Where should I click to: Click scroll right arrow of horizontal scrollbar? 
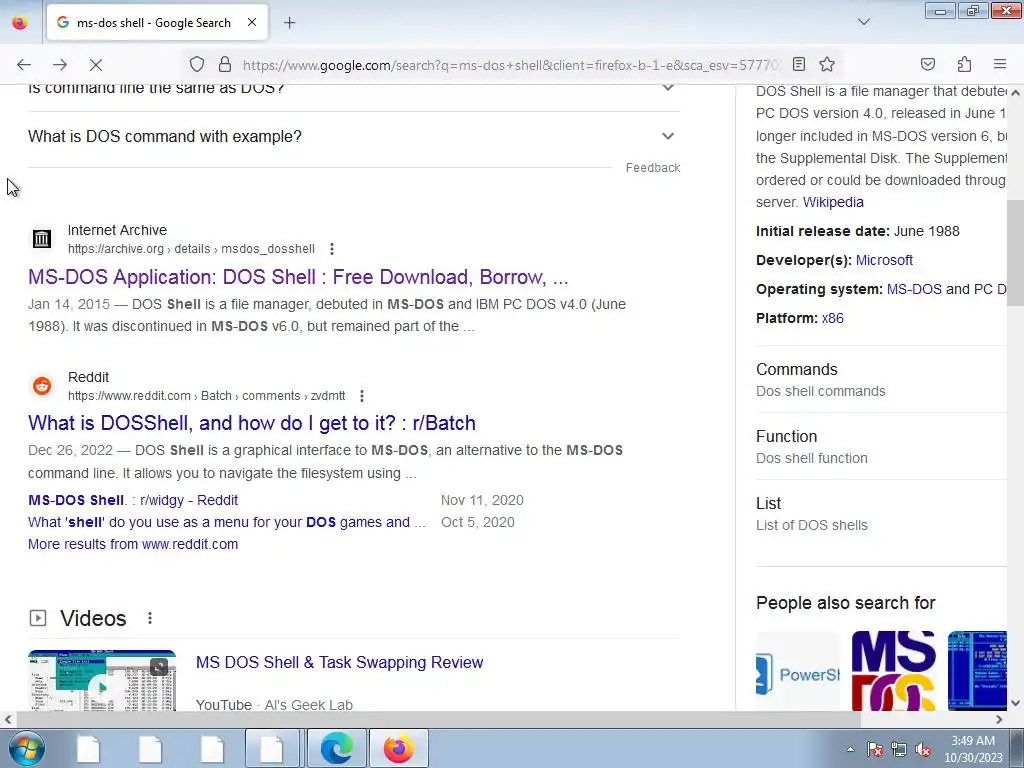999,720
